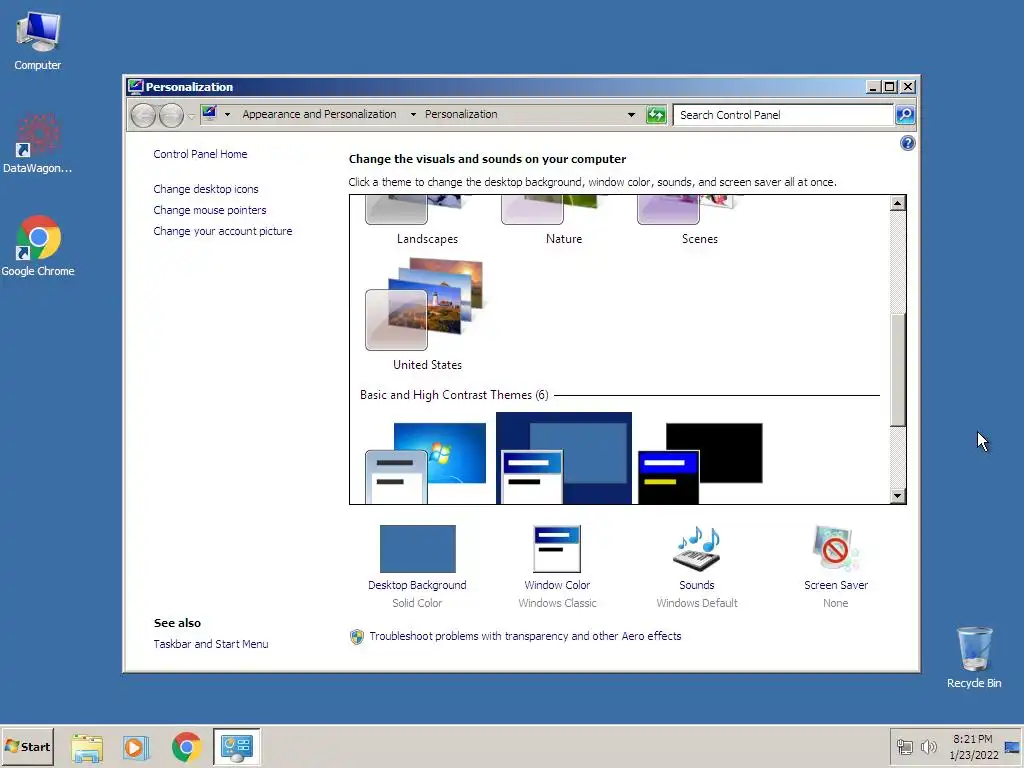
Task: Click Change desktop icons link
Action: click(x=206, y=189)
